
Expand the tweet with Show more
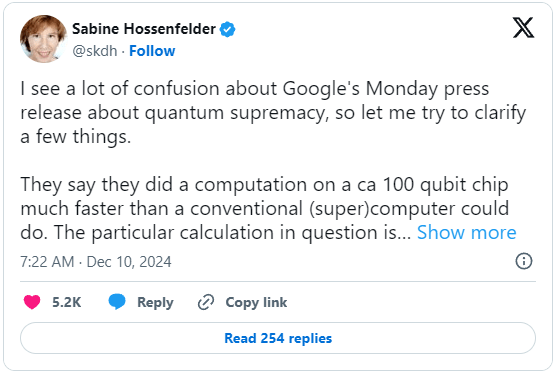point(467,233)
